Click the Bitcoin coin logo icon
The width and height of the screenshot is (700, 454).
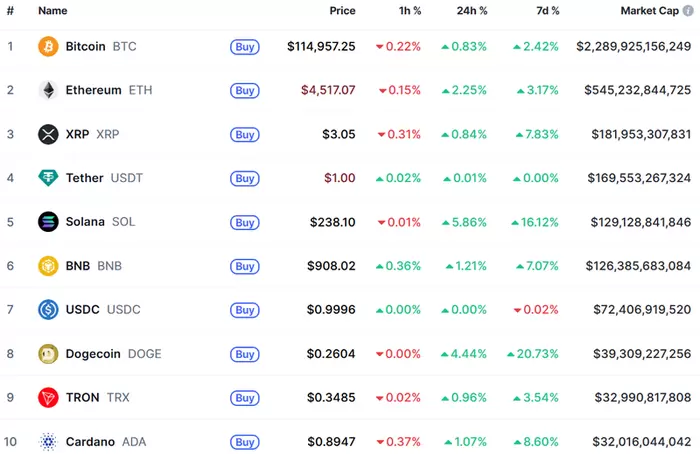point(48,46)
